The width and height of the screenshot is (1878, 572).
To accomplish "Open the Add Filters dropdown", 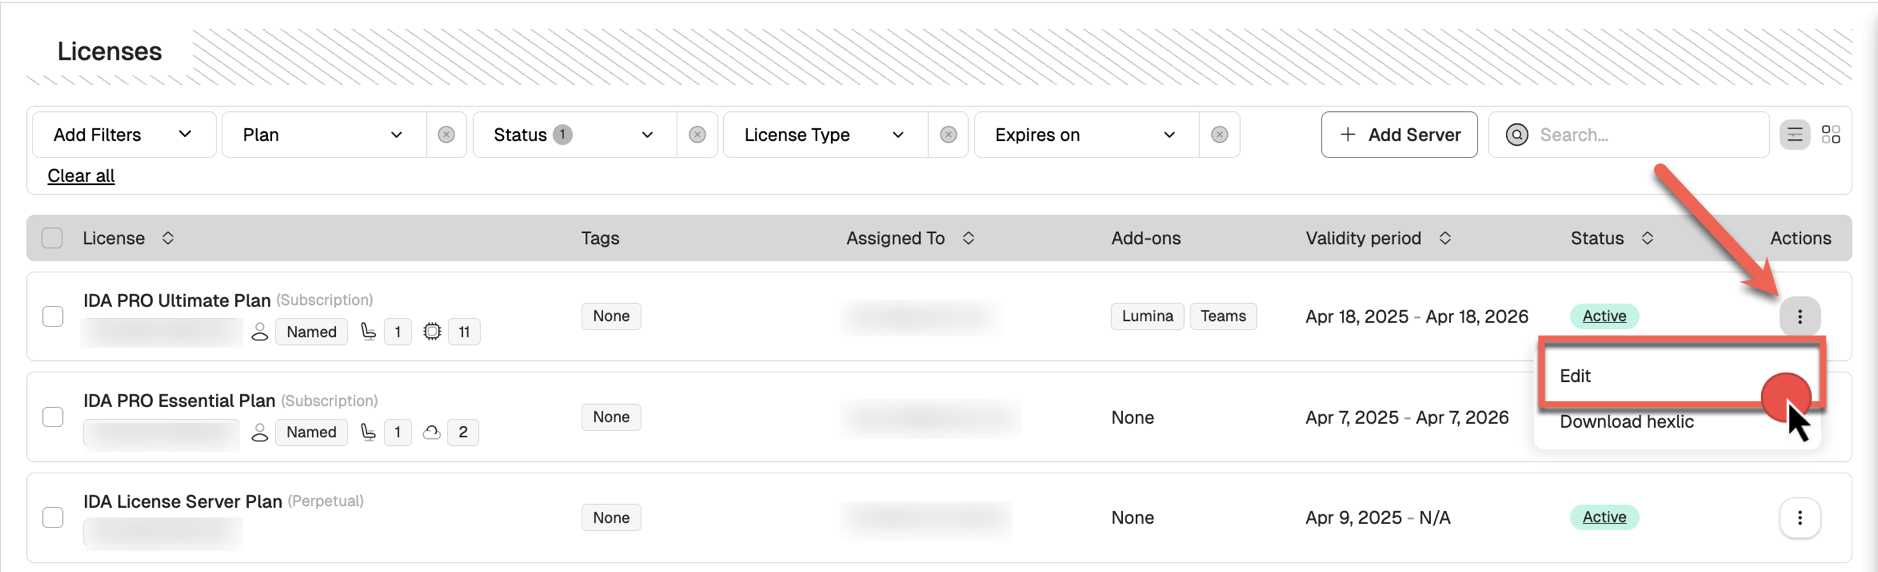I will click(123, 135).
